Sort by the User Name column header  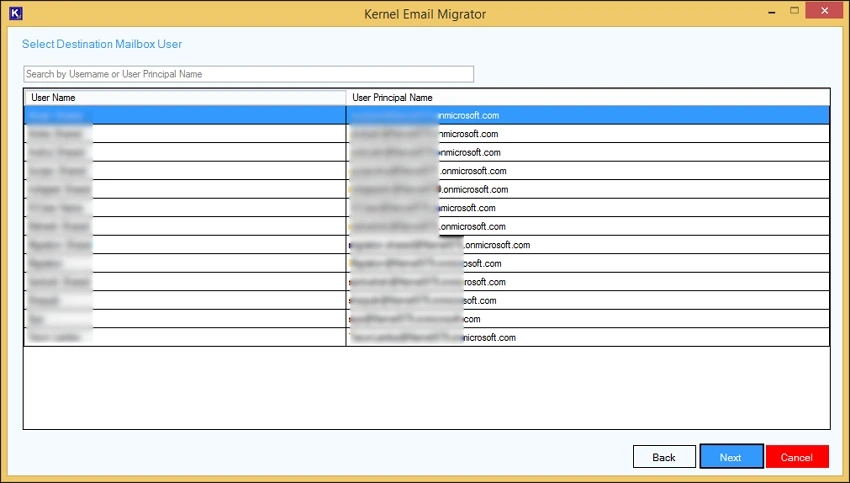tap(185, 98)
